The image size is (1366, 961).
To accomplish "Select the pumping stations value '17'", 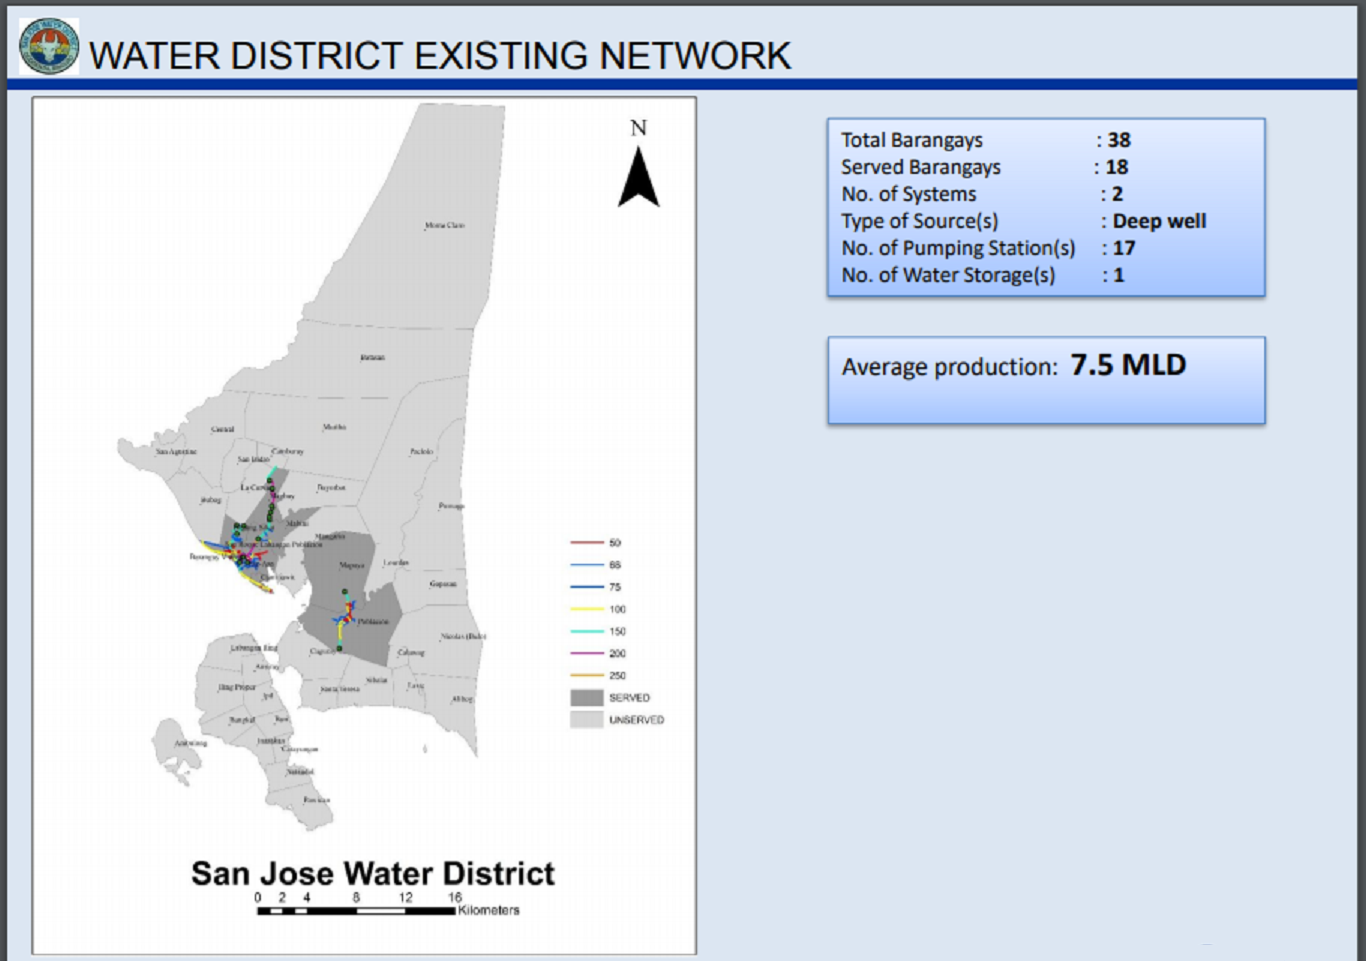I will [x=1124, y=248].
